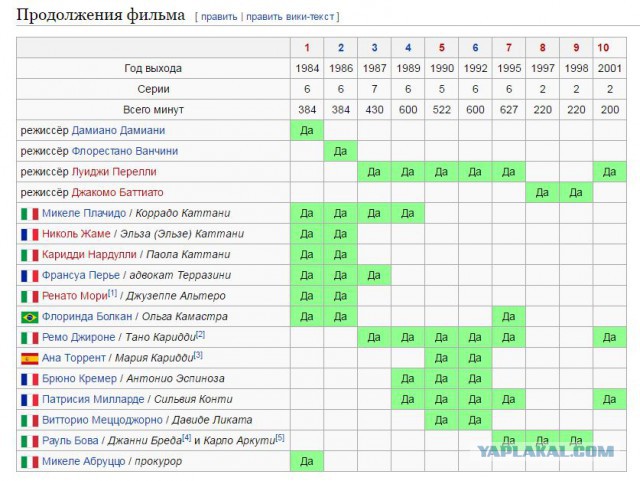Open Флорестано Ванчини director link

pos(125,151)
